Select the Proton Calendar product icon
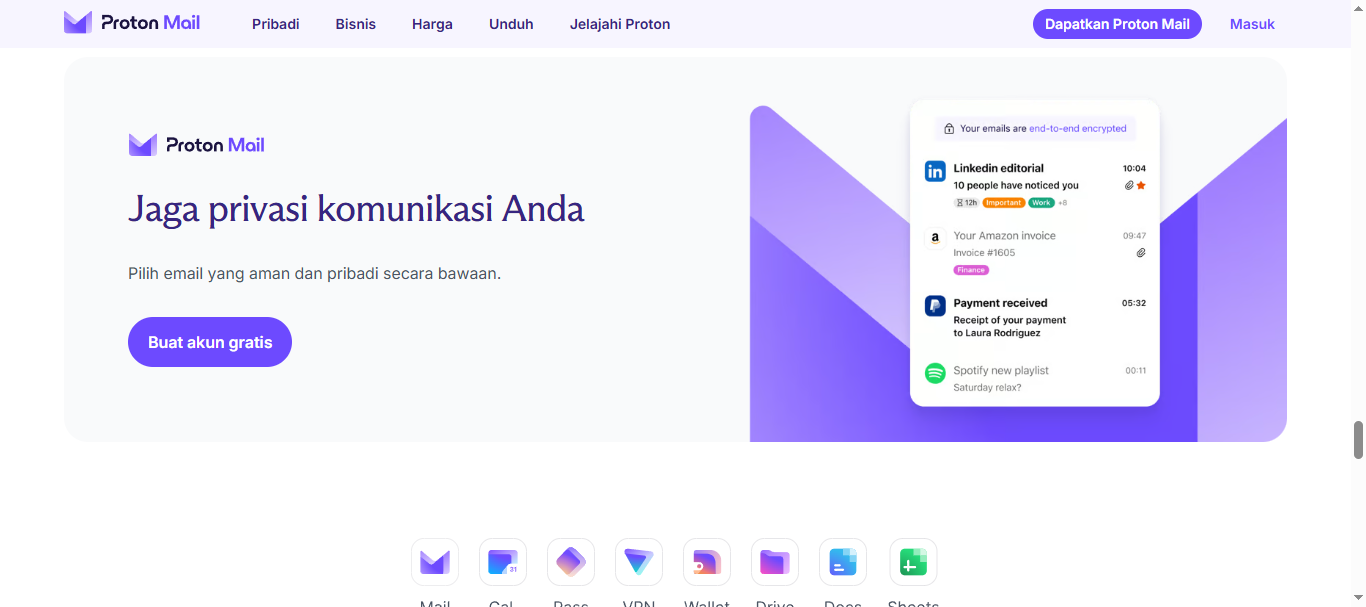 (503, 562)
